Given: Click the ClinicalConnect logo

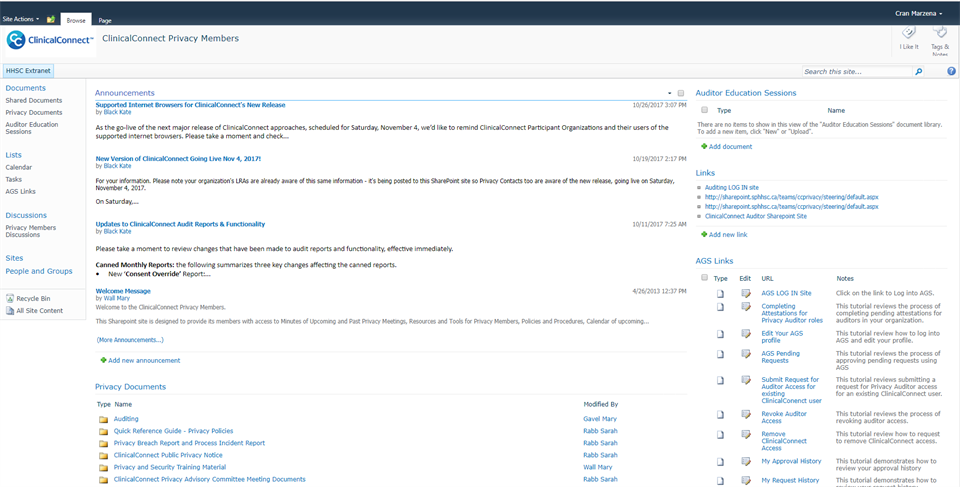Looking at the screenshot, I should click(50, 40).
